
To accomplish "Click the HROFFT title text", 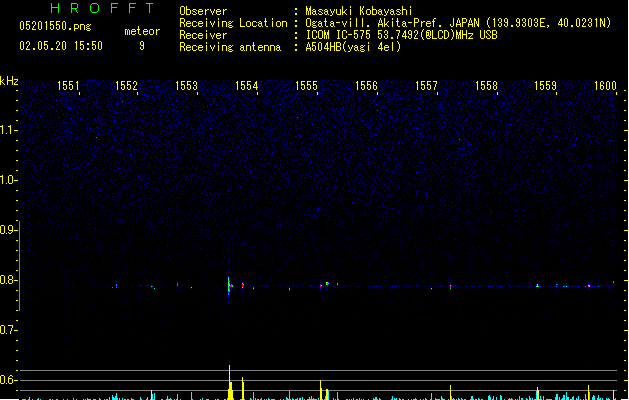I will click(102, 8).
